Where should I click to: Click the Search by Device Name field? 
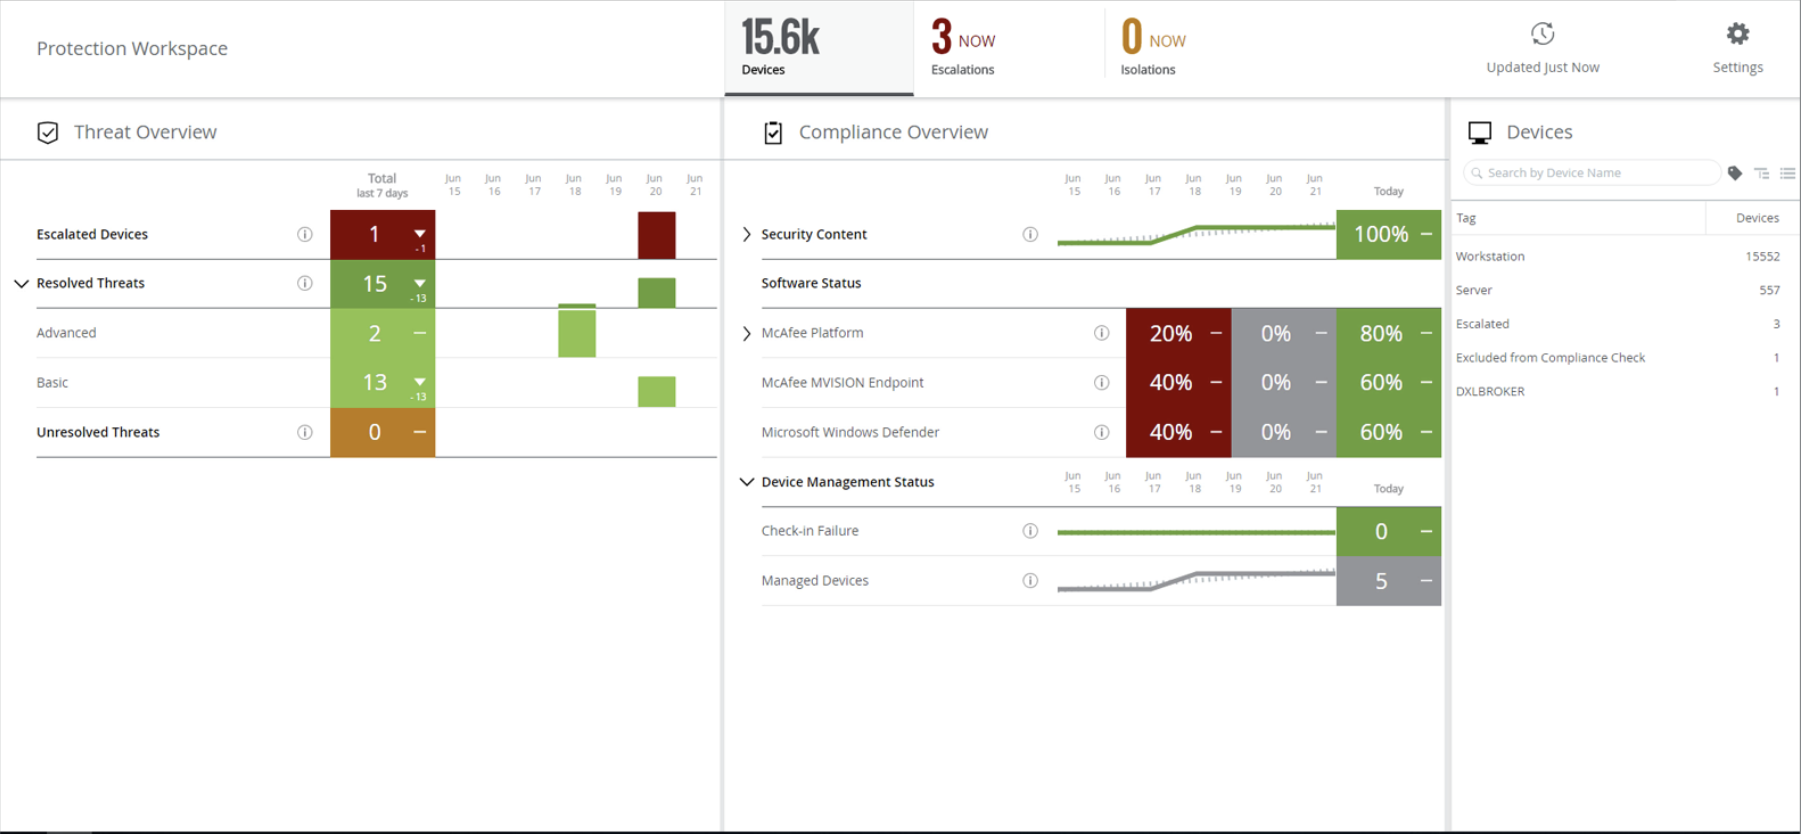click(x=1591, y=173)
